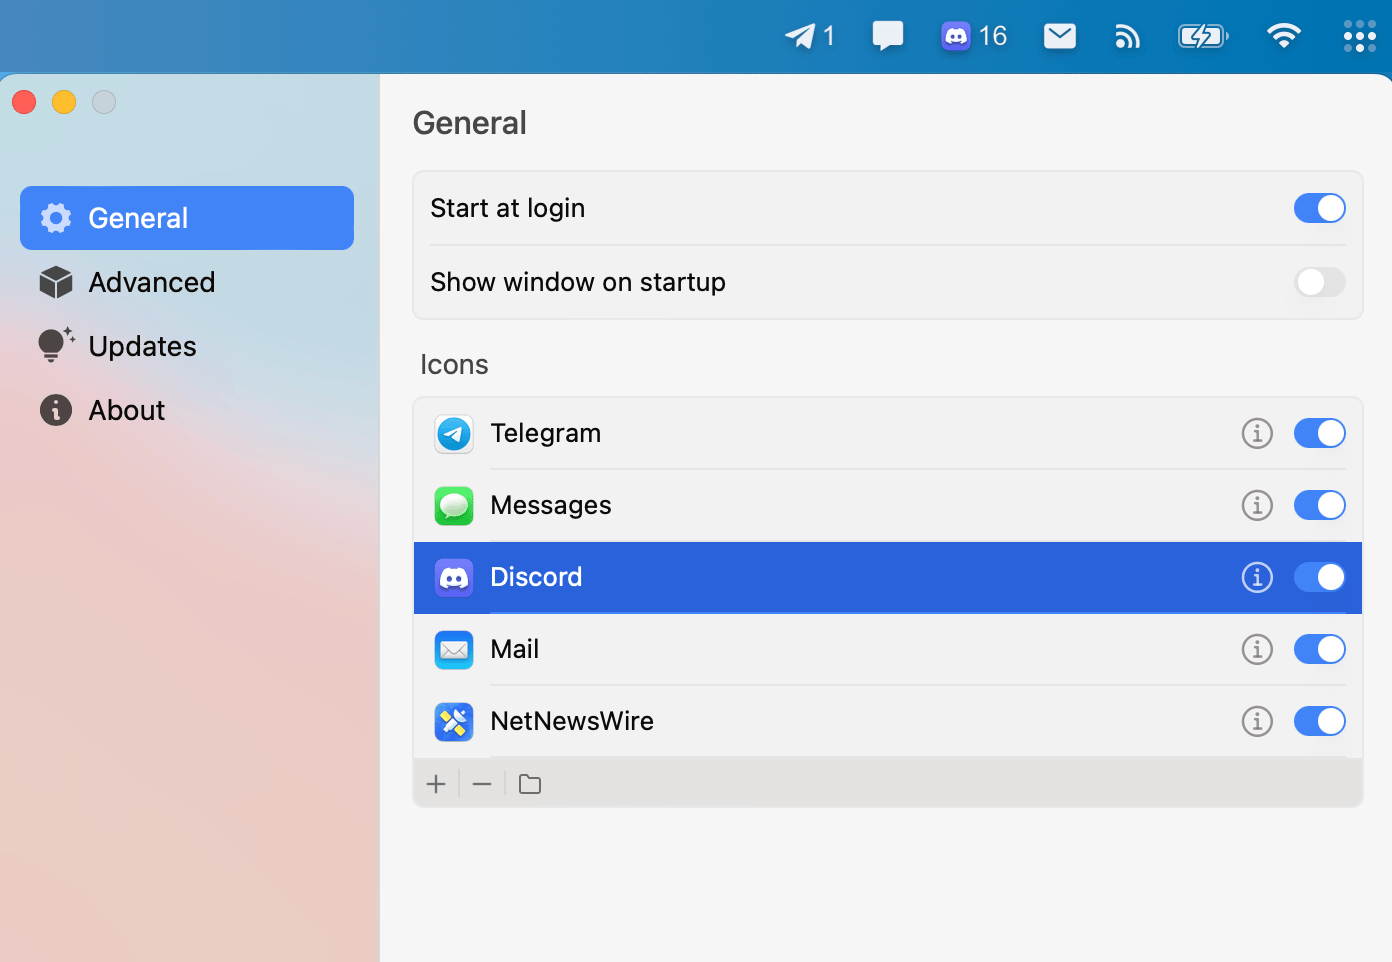1392x962 pixels.
Task: Open Discord menu bar icon showing 16
Action: click(x=974, y=37)
